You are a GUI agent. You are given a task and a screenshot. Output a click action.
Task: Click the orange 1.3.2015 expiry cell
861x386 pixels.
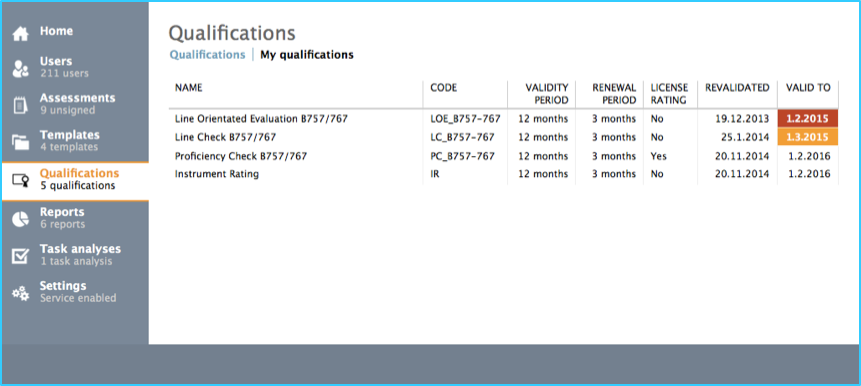[x=808, y=137]
